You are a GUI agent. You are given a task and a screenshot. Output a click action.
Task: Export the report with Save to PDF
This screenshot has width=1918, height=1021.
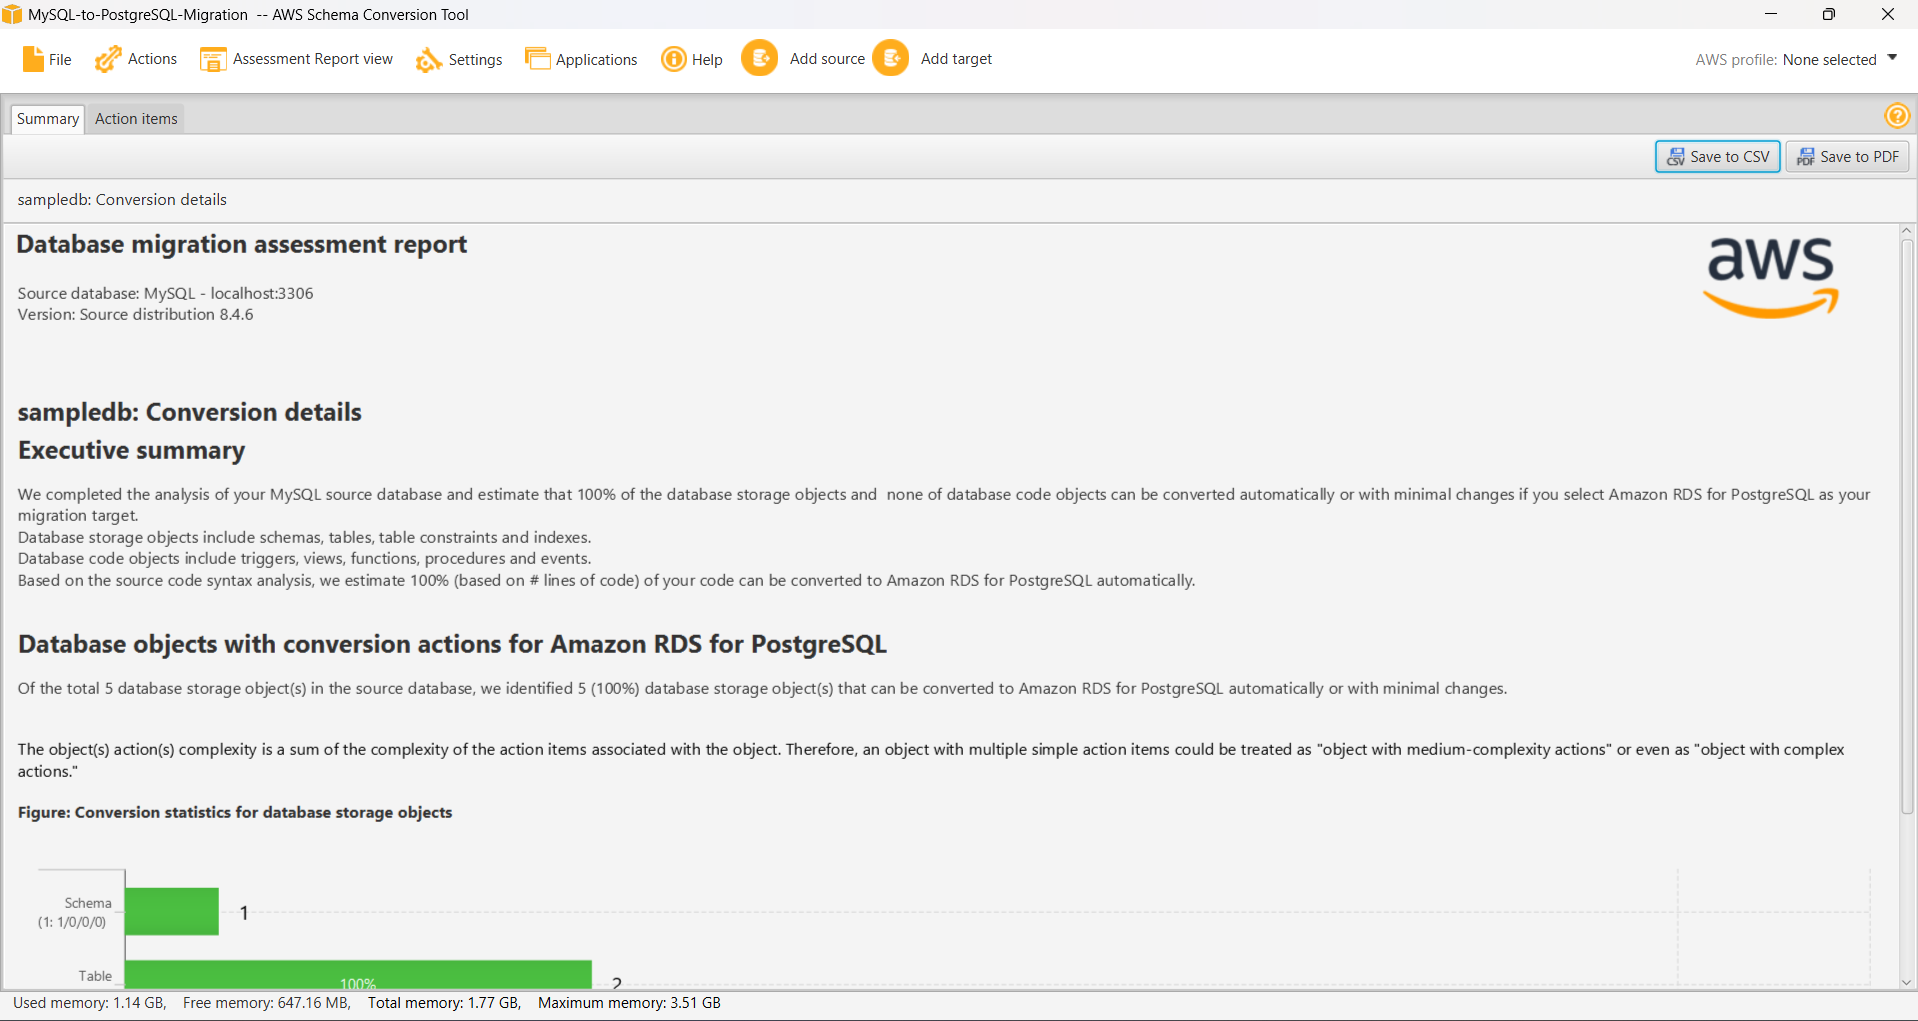pyautogui.click(x=1847, y=157)
